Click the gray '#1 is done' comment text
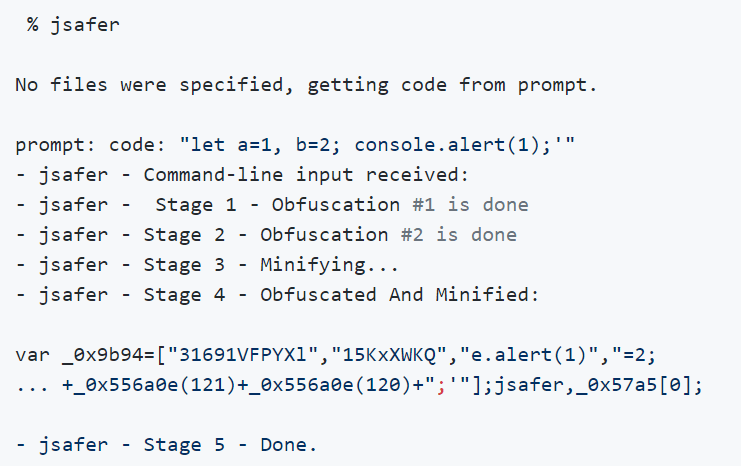 pyautogui.click(x=470, y=205)
